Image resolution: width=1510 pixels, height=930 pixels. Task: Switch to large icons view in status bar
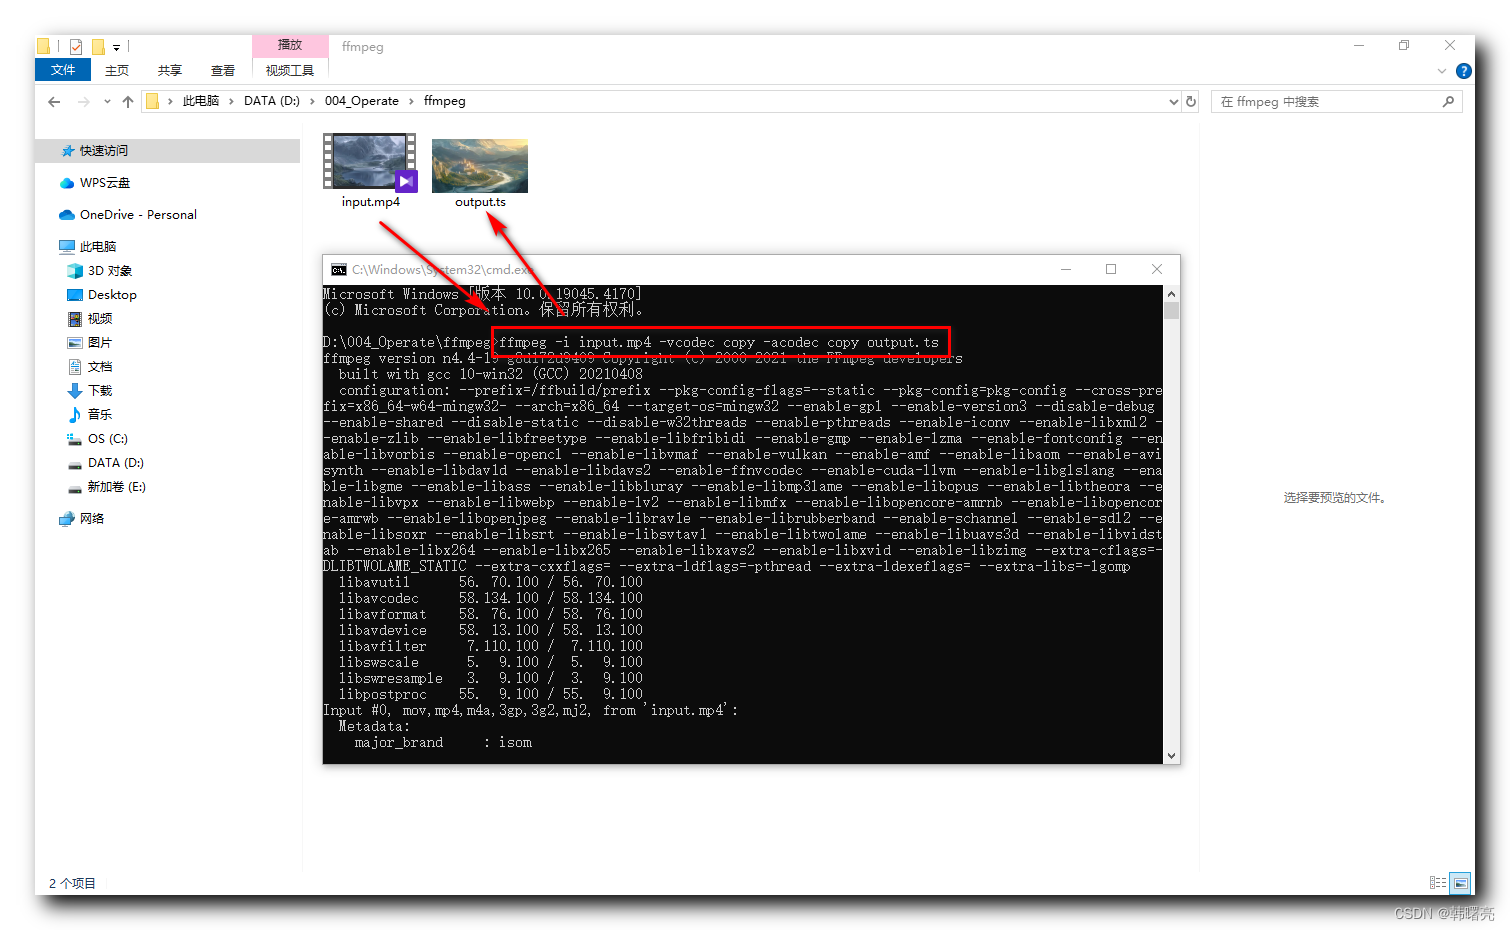pos(1461,883)
